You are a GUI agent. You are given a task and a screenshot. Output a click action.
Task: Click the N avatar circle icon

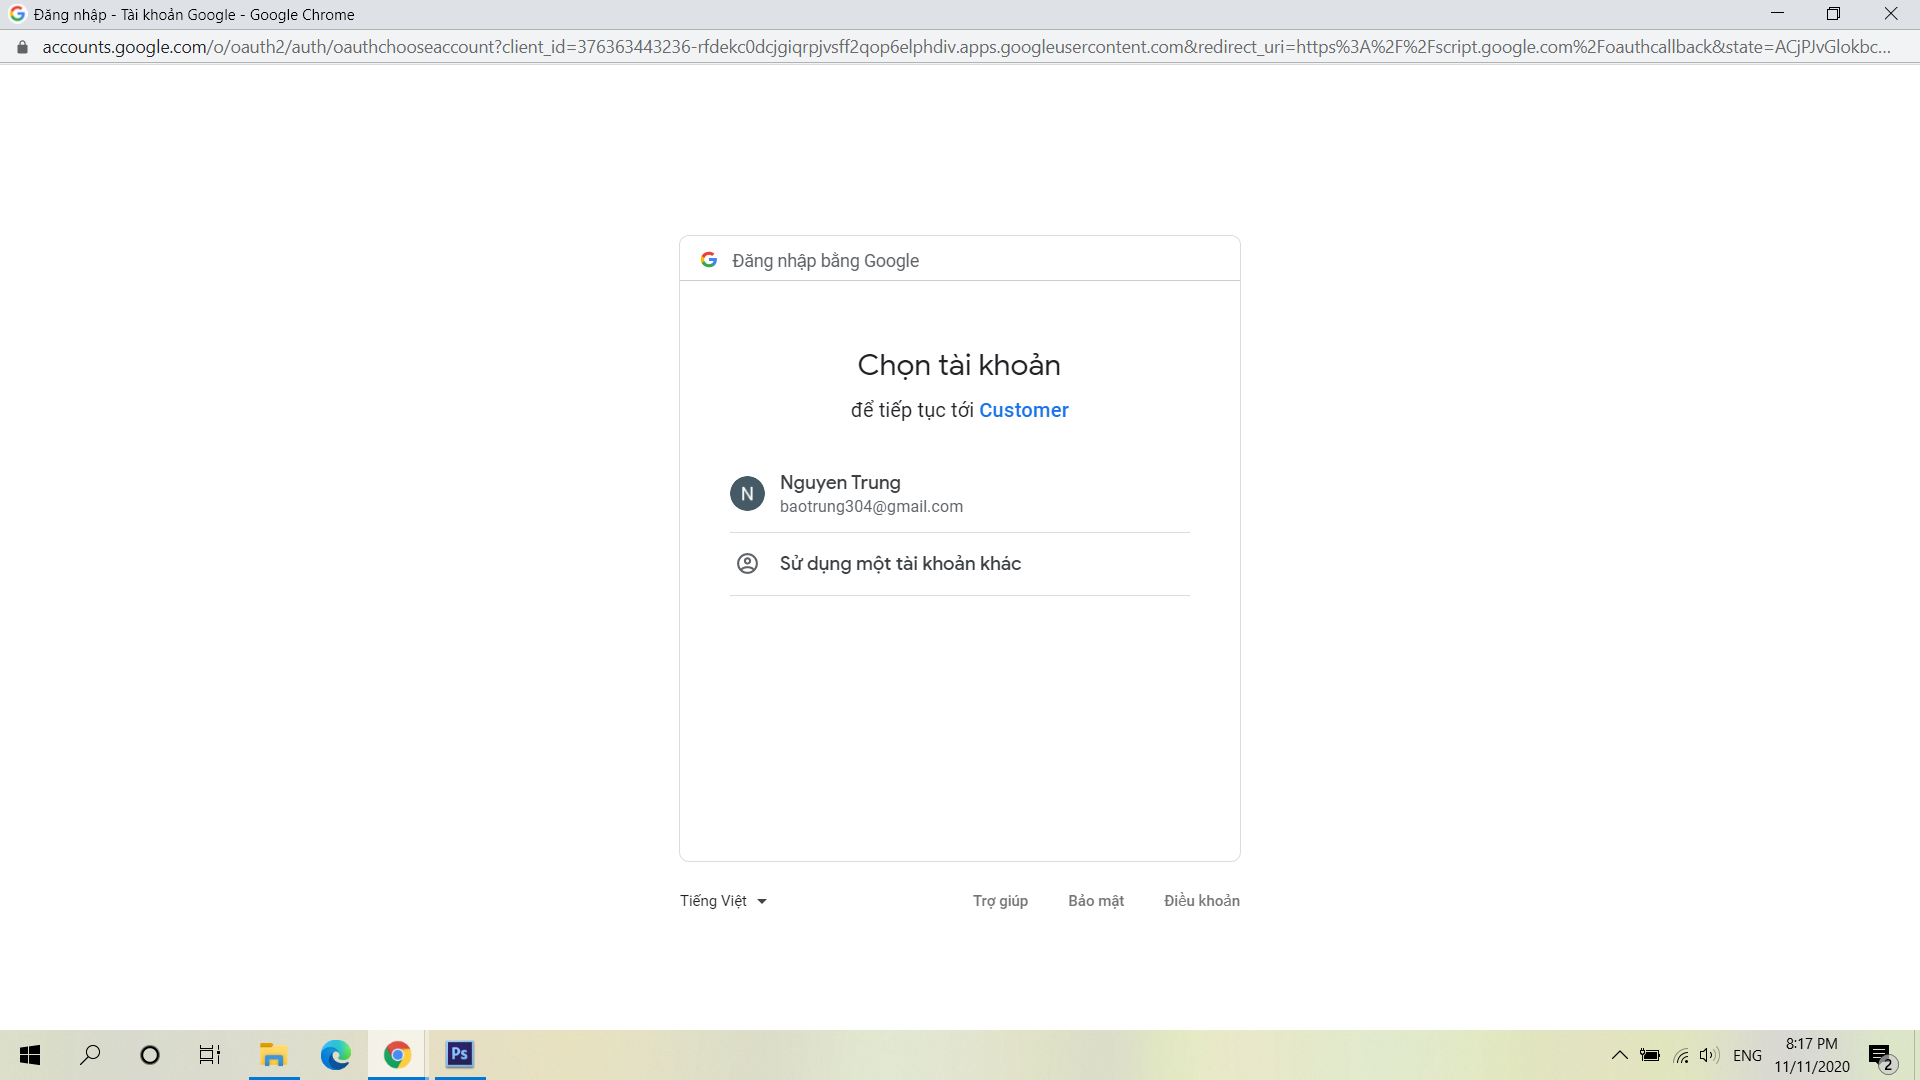(x=747, y=494)
